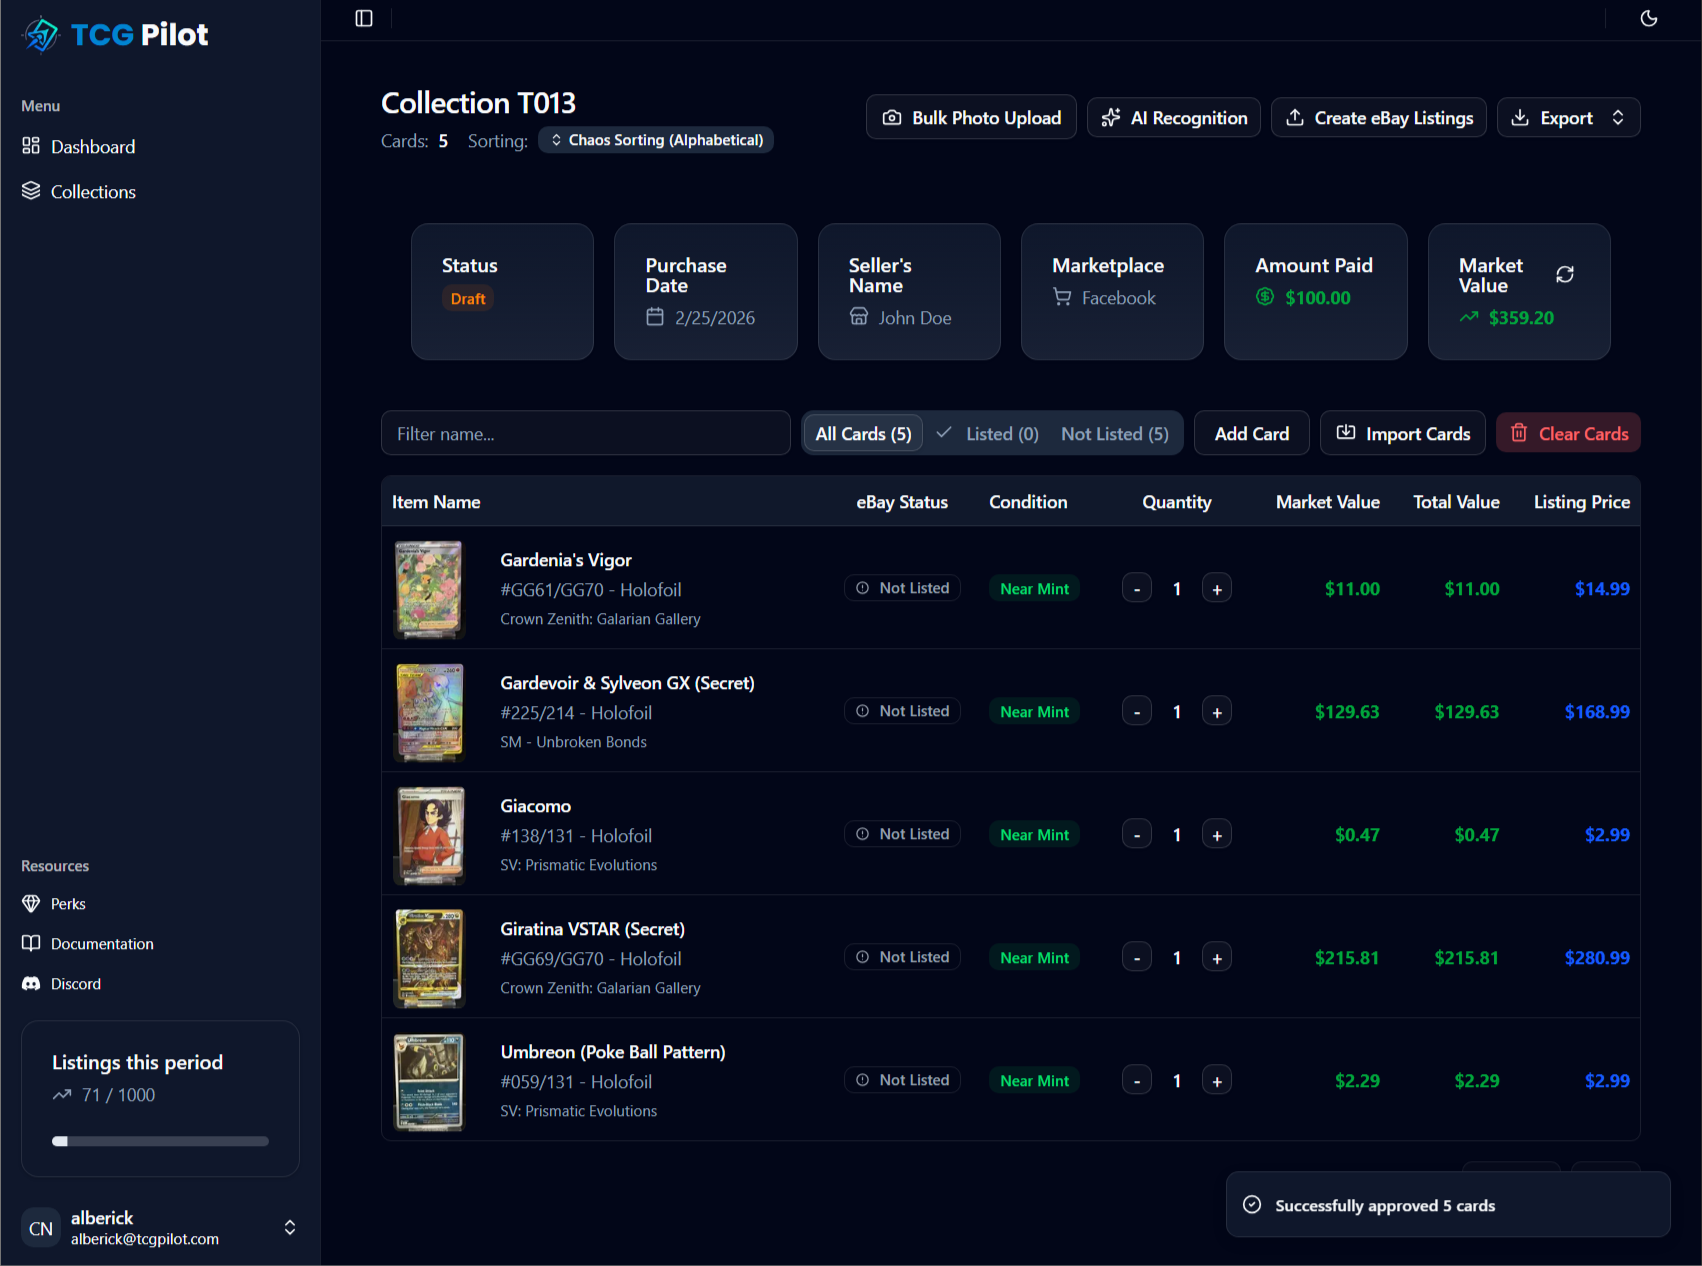Click the Create eBay Listings upload icon
Image resolution: width=1702 pixels, height=1266 pixels.
(1293, 117)
